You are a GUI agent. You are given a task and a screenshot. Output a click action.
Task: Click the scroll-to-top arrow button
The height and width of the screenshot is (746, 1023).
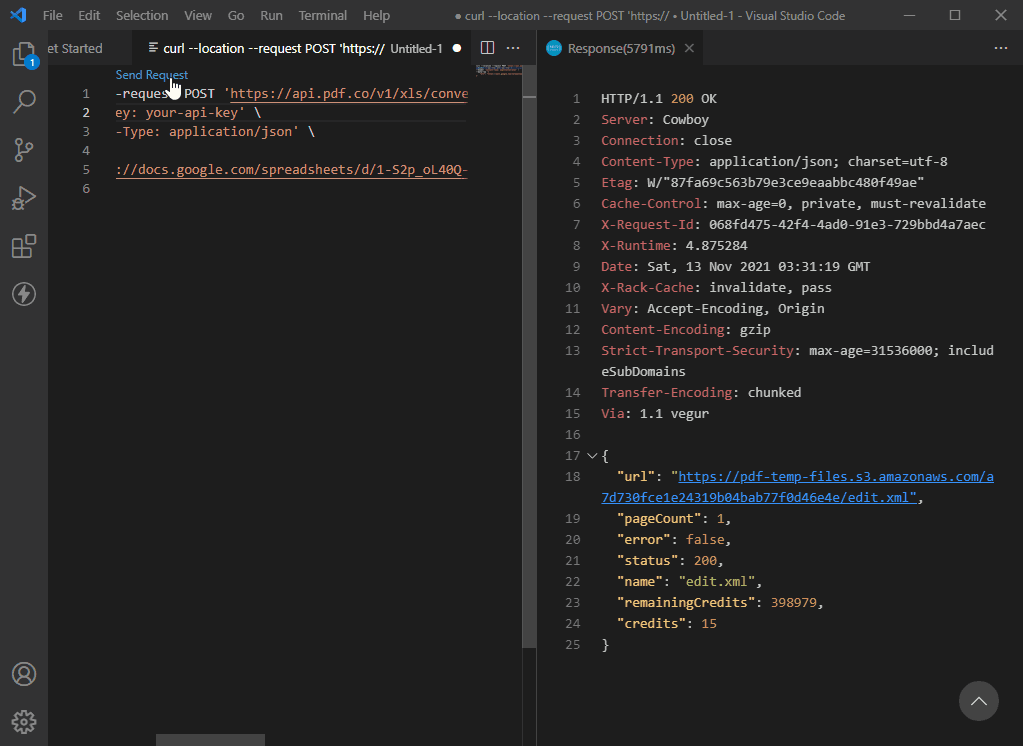(978, 701)
